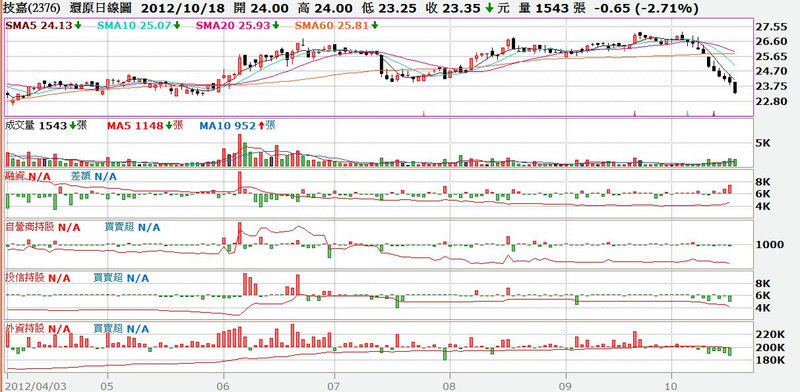
Task: Click the MA5 1148 張 volume label
Action: click(x=145, y=126)
